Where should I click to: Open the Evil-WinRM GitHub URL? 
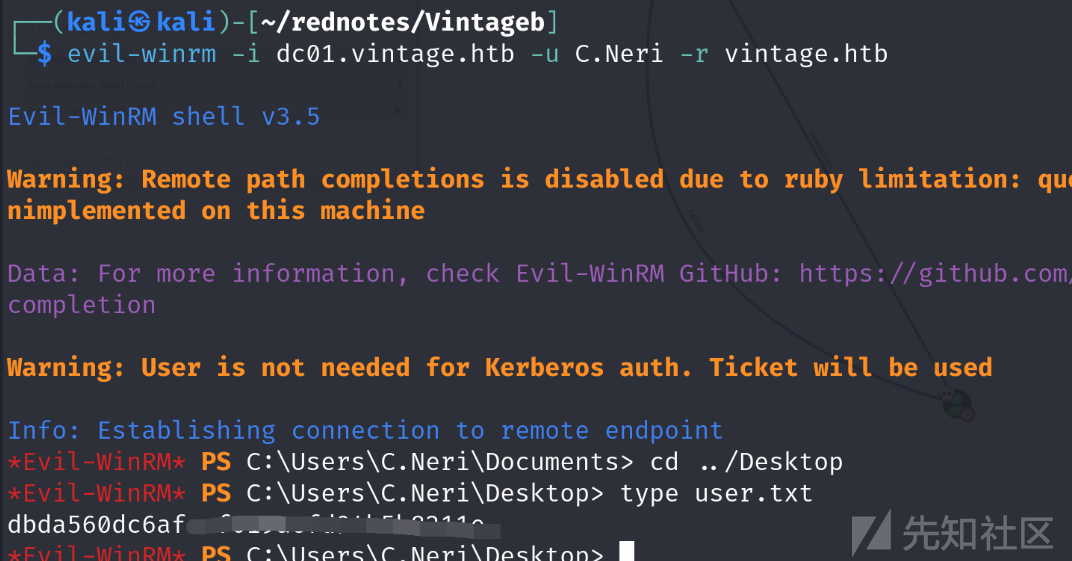coord(935,274)
